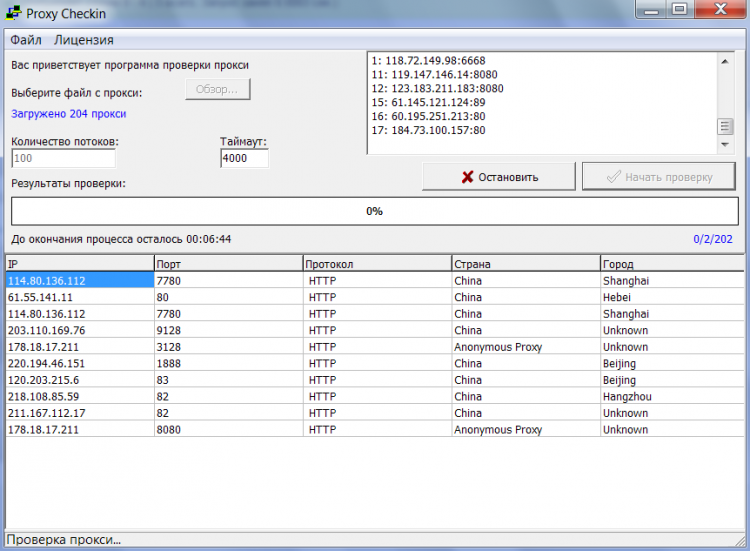Select proxy line 15: 61.145.121.124:89

428,102
